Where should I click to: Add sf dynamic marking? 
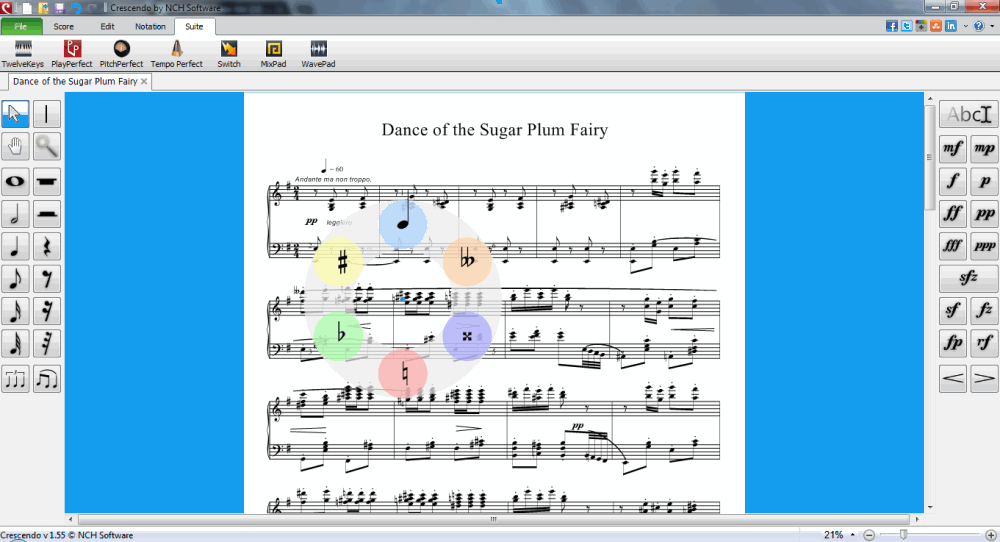click(x=953, y=311)
